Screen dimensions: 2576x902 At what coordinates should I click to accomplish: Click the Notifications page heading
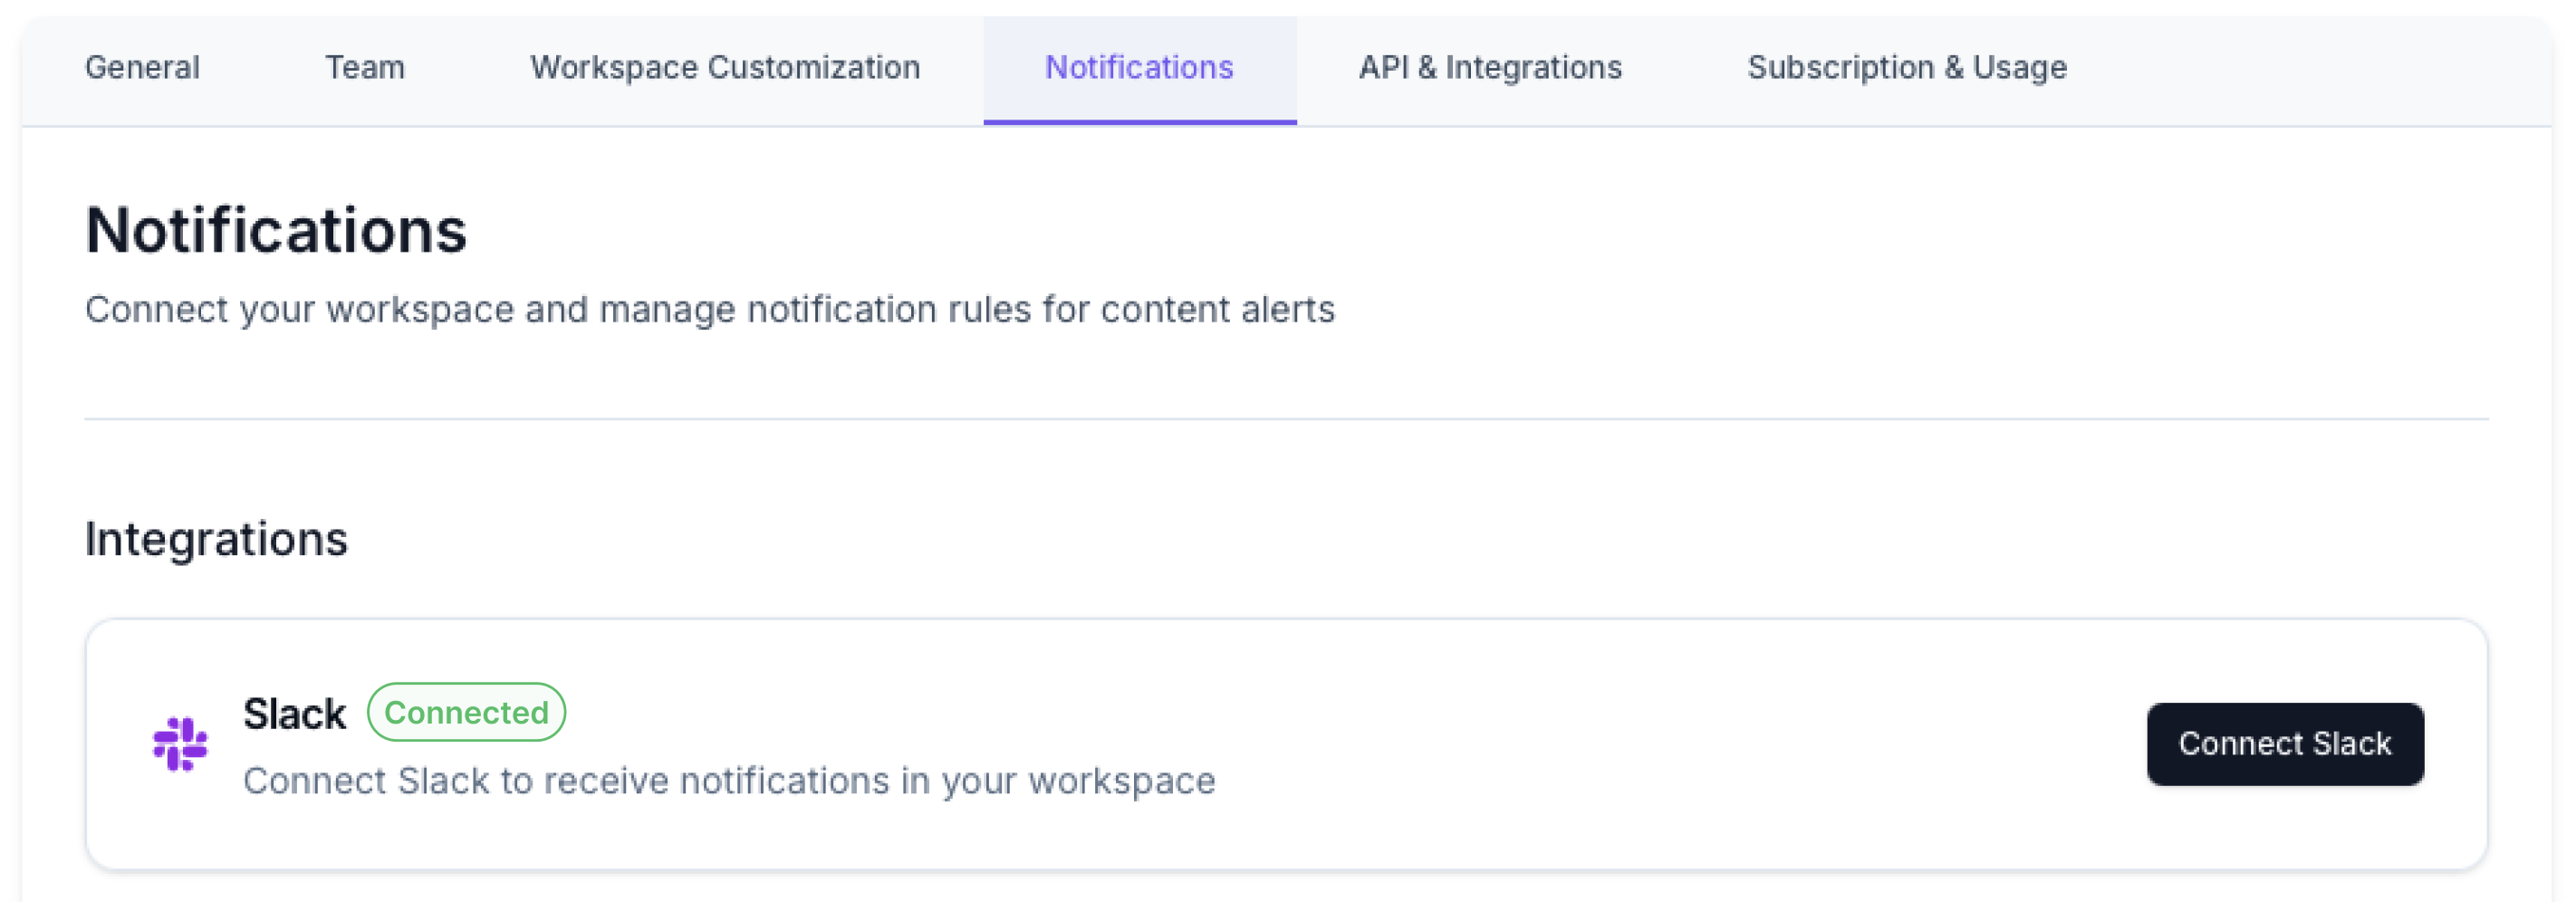(276, 230)
